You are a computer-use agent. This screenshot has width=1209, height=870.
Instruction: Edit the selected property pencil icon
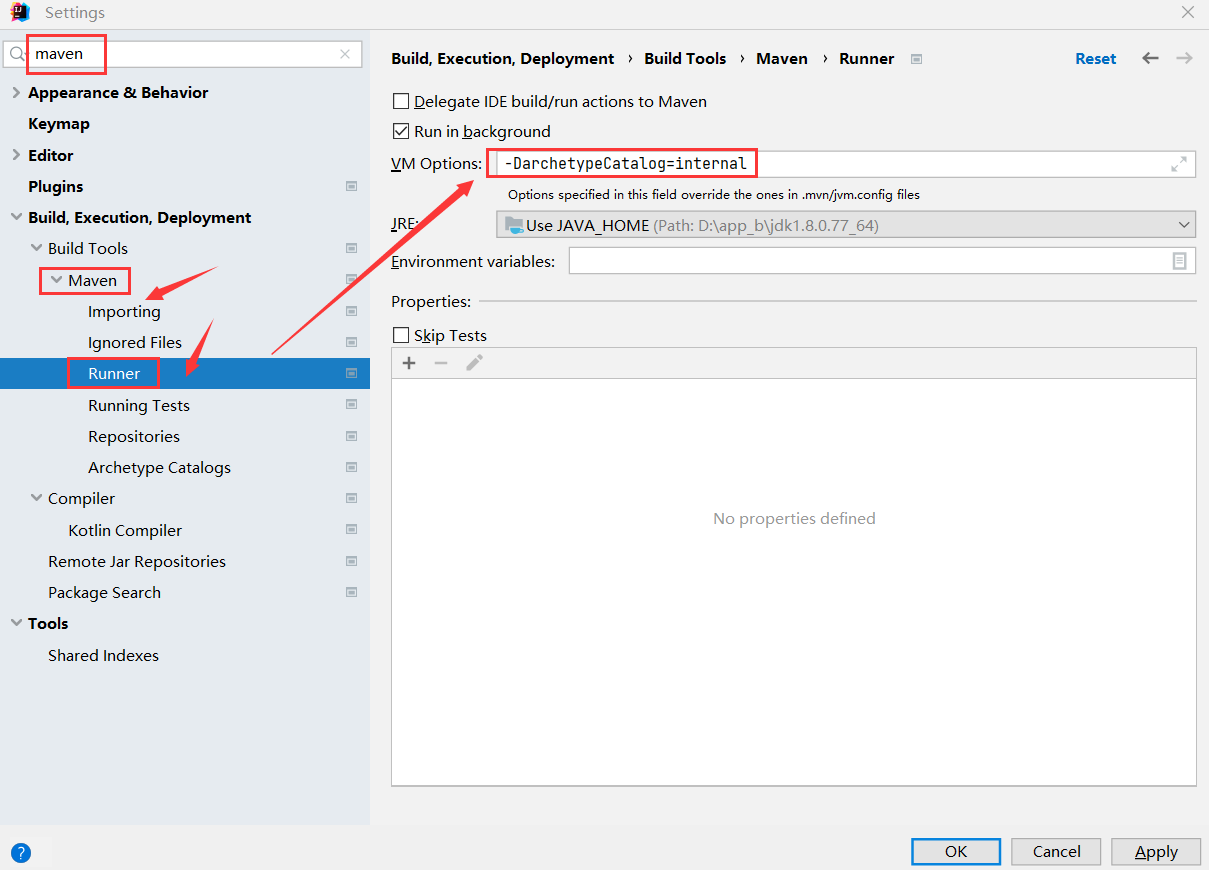pos(474,362)
